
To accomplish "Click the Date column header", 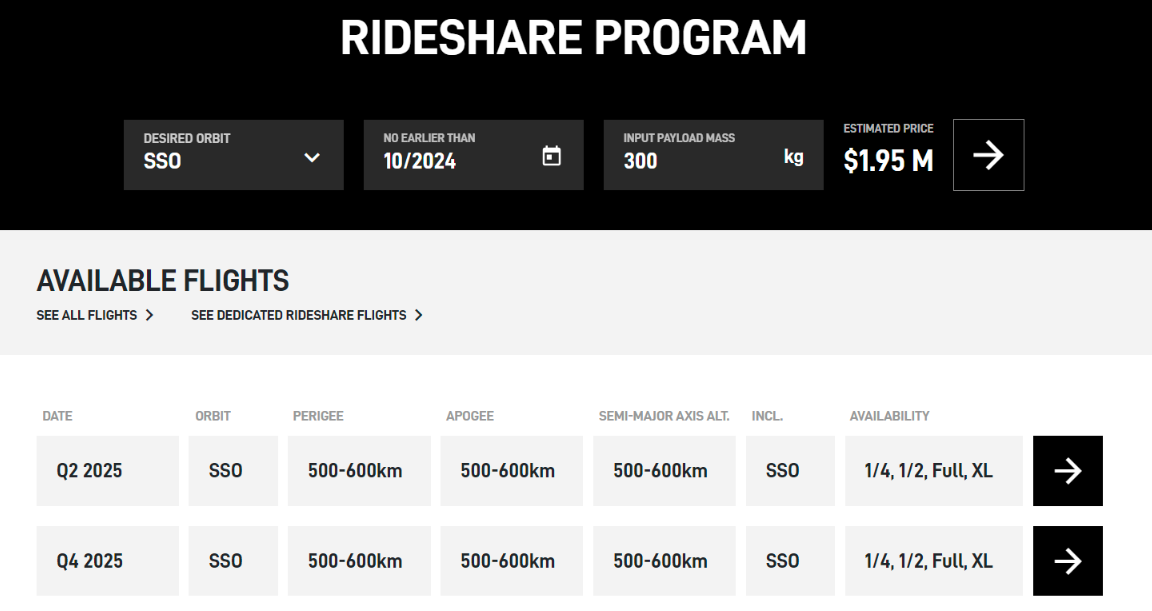I will pos(58,416).
